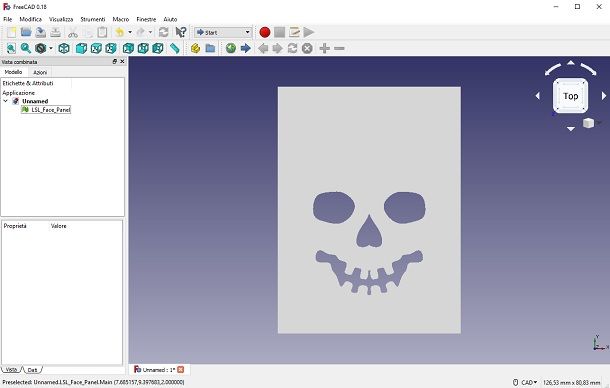The height and width of the screenshot is (388, 610).
Task: Switch to Right view icon
Action: [x=111, y=48]
